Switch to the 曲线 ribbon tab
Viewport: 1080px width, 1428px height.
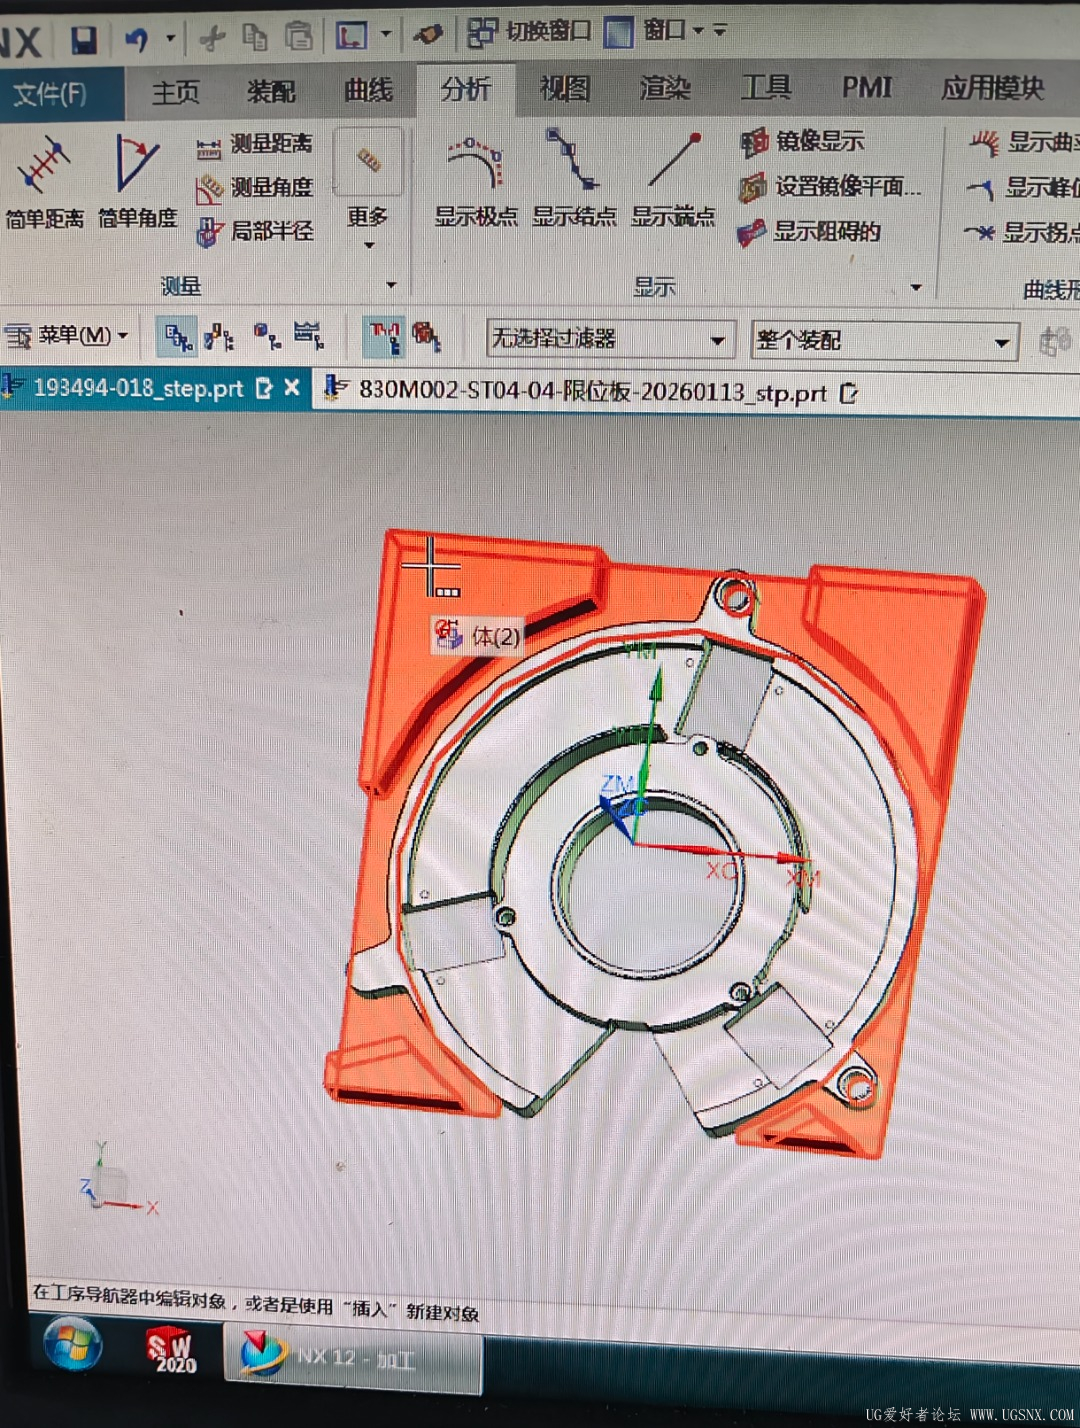click(369, 91)
